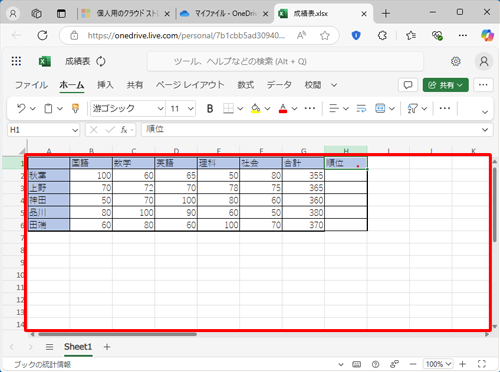Click the Paste clipboard icon
This screenshot has width=500, height=372.
pyautogui.click(x=48, y=108)
